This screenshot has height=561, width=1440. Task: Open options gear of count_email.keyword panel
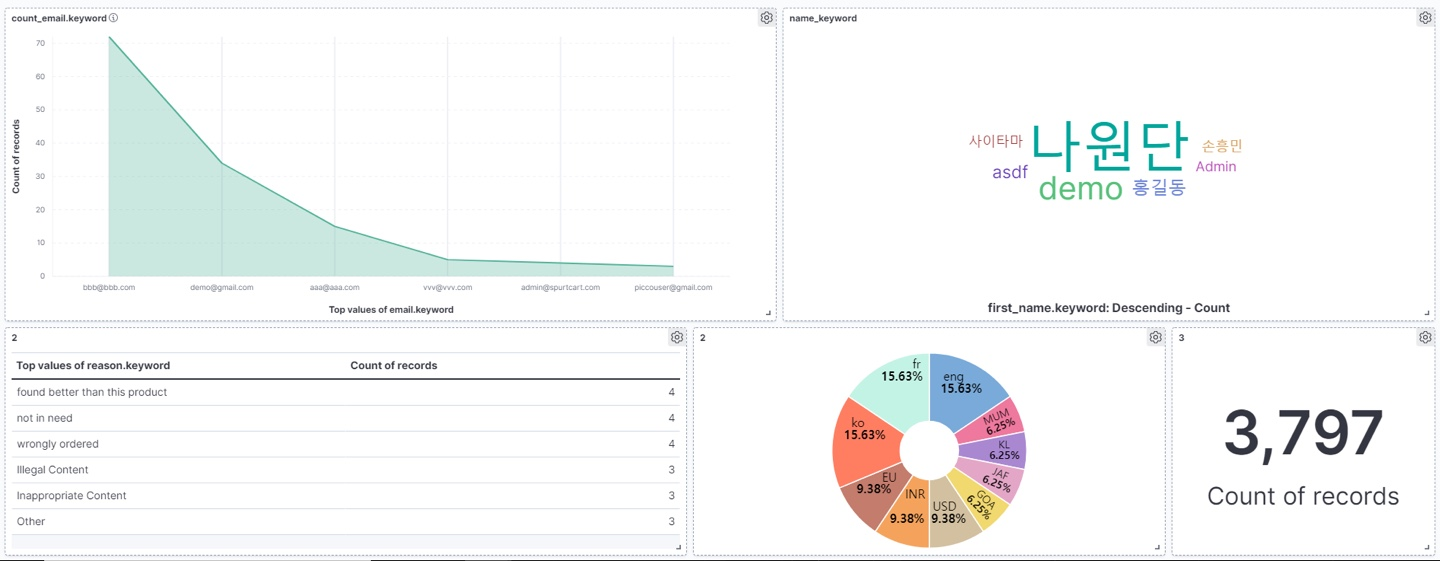pyautogui.click(x=766, y=18)
